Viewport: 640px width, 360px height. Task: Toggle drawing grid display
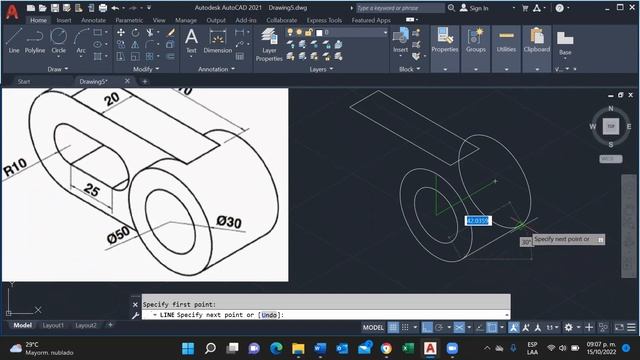pos(393,327)
